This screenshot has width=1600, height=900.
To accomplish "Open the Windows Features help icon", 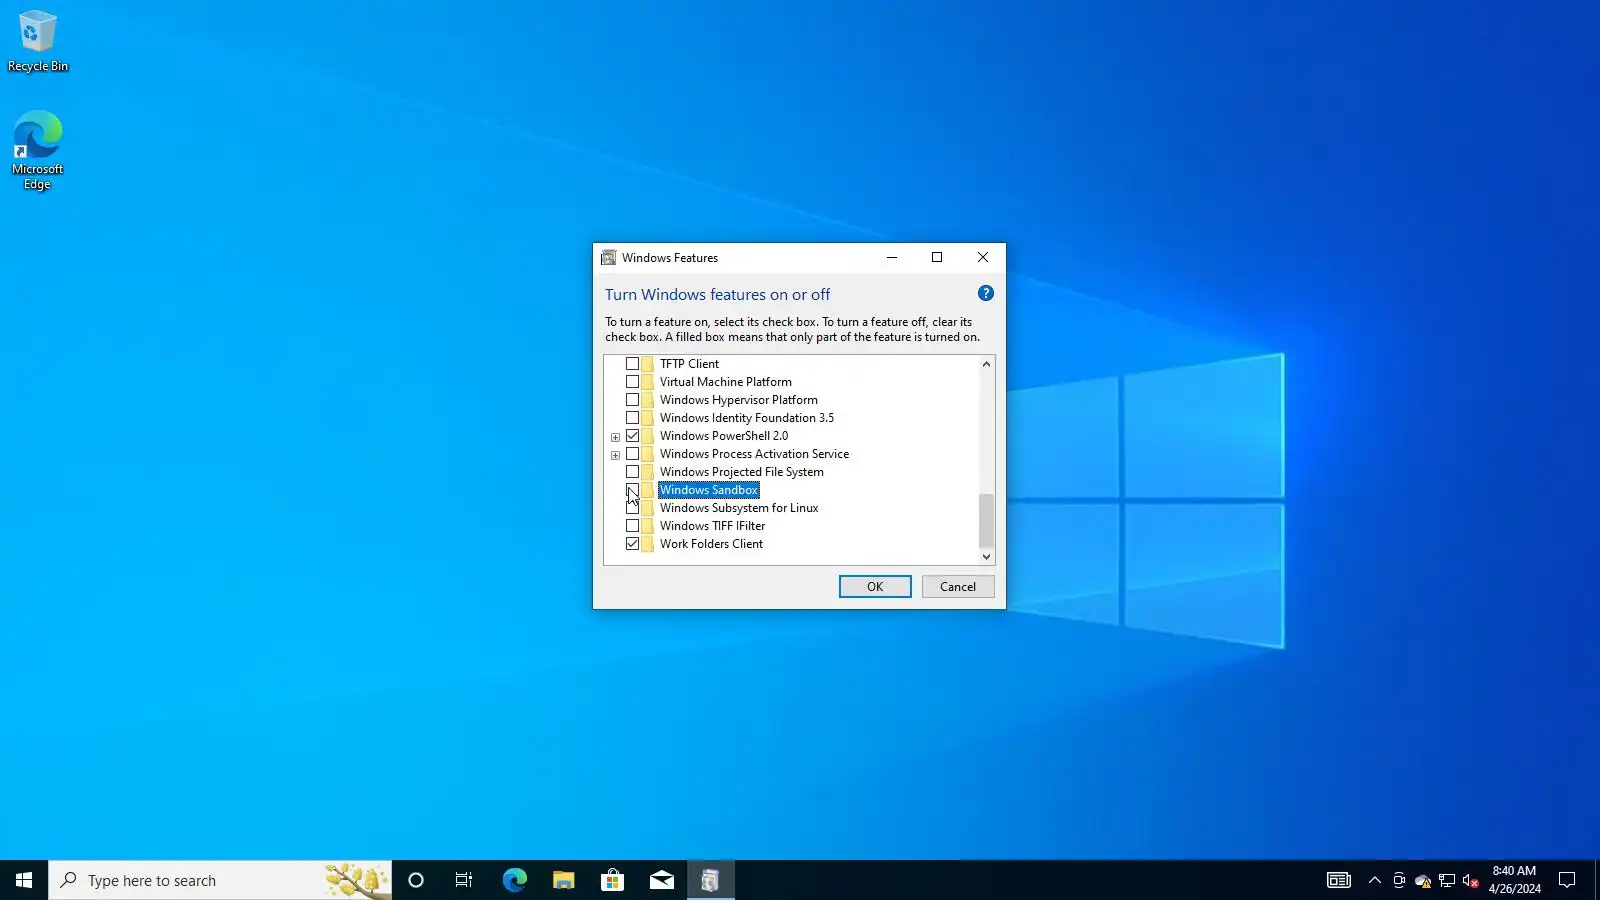I will point(986,293).
